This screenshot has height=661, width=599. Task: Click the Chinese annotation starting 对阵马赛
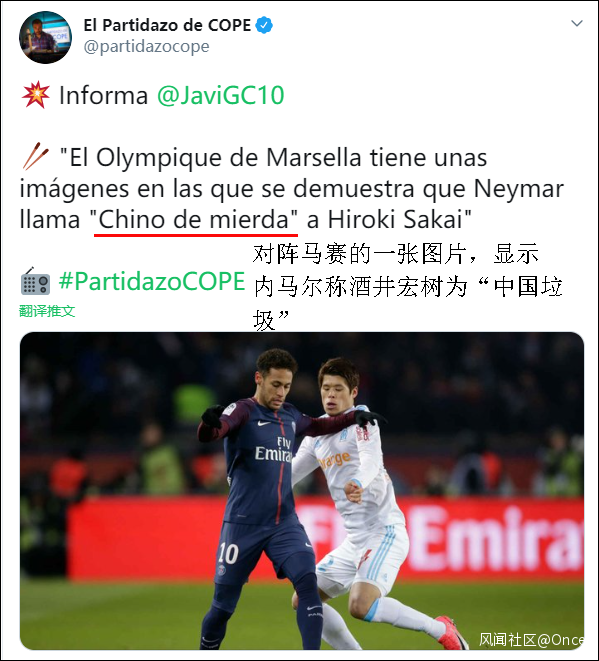[407, 287]
